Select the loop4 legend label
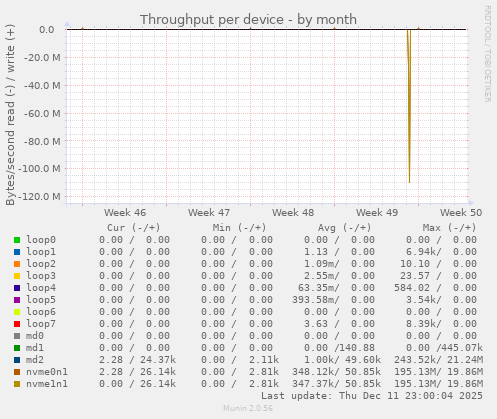The height and width of the screenshot is (419, 497). click(x=41, y=288)
